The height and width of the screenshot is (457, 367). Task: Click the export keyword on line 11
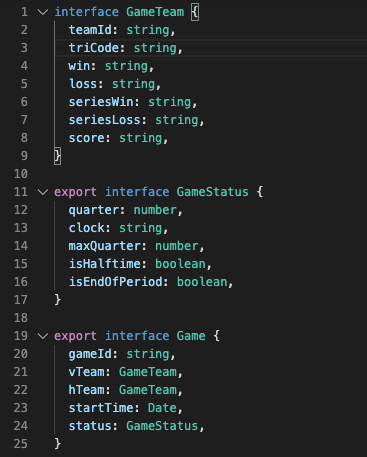(75, 192)
